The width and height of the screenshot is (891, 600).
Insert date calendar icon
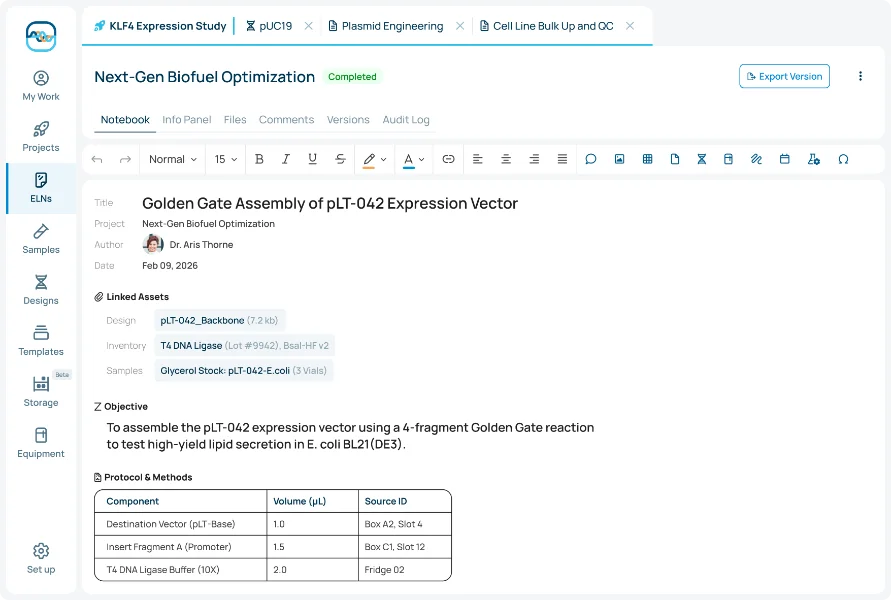(785, 159)
